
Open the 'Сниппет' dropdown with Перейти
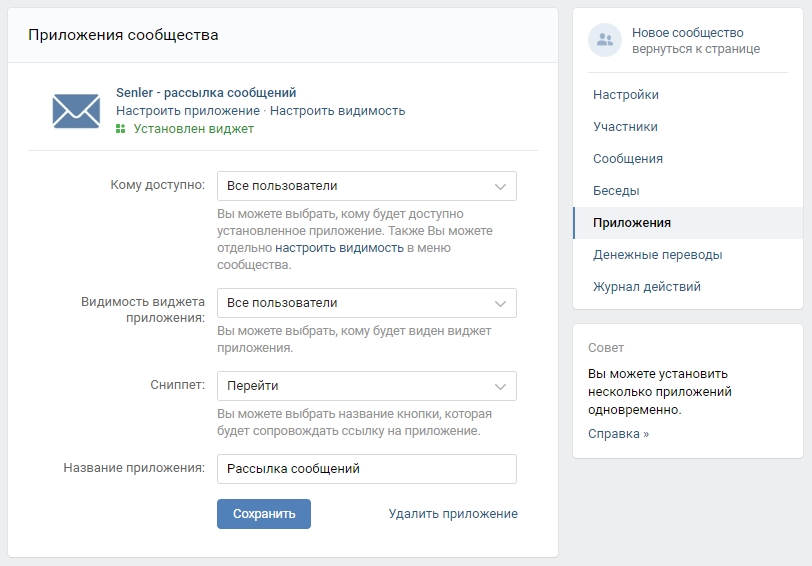(x=366, y=386)
